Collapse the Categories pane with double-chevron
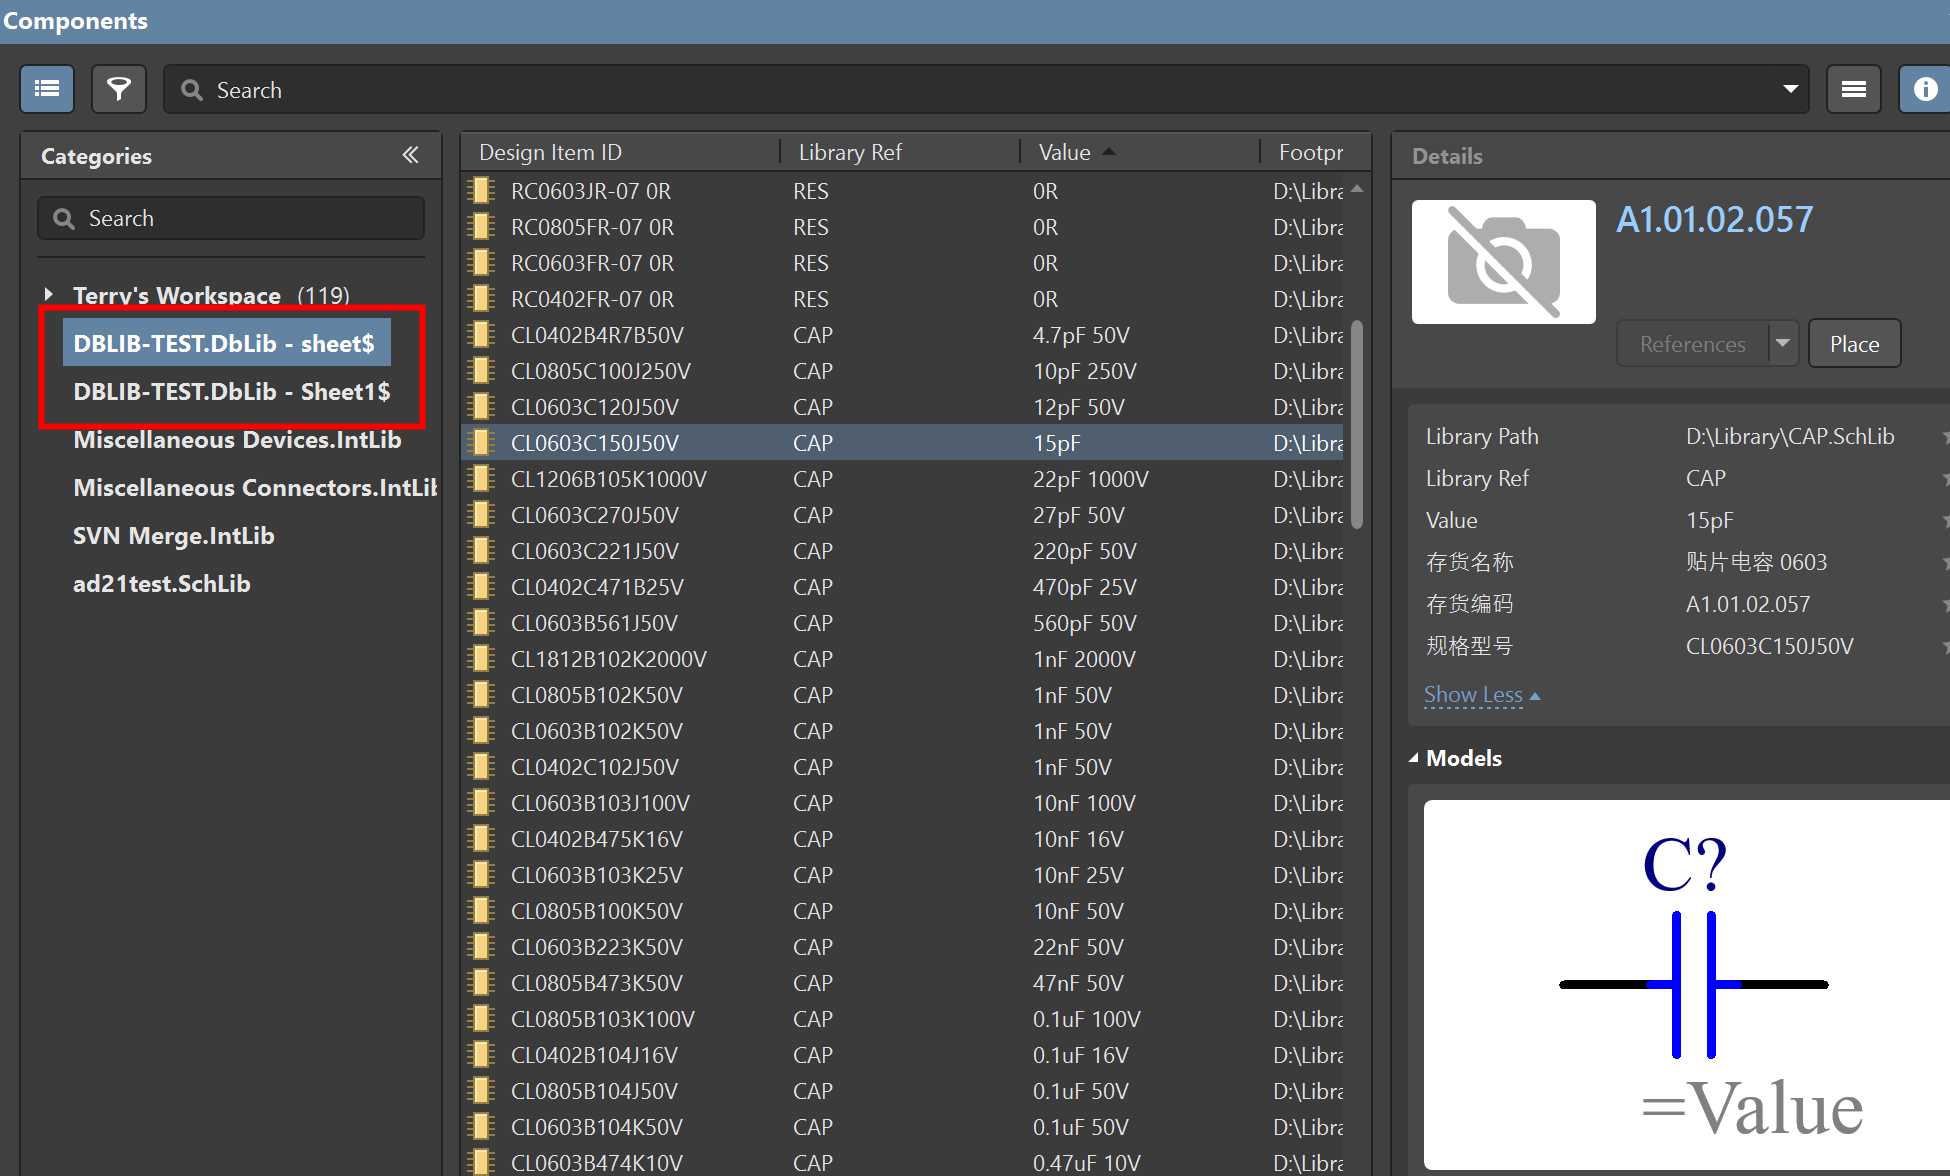The height and width of the screenshot is (1176, 1950). (410, 155)
